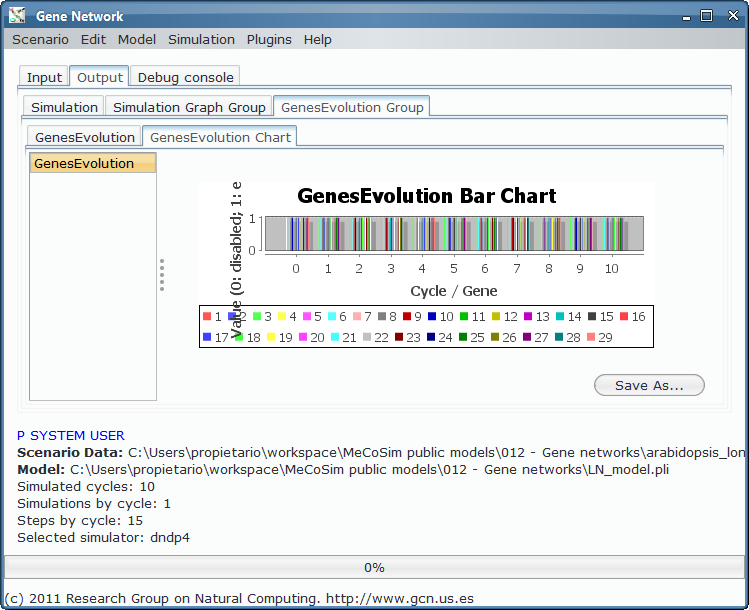Click legend swatch for series 1
This screenshot has width=749, height=610.
click(x=207, y=316)
